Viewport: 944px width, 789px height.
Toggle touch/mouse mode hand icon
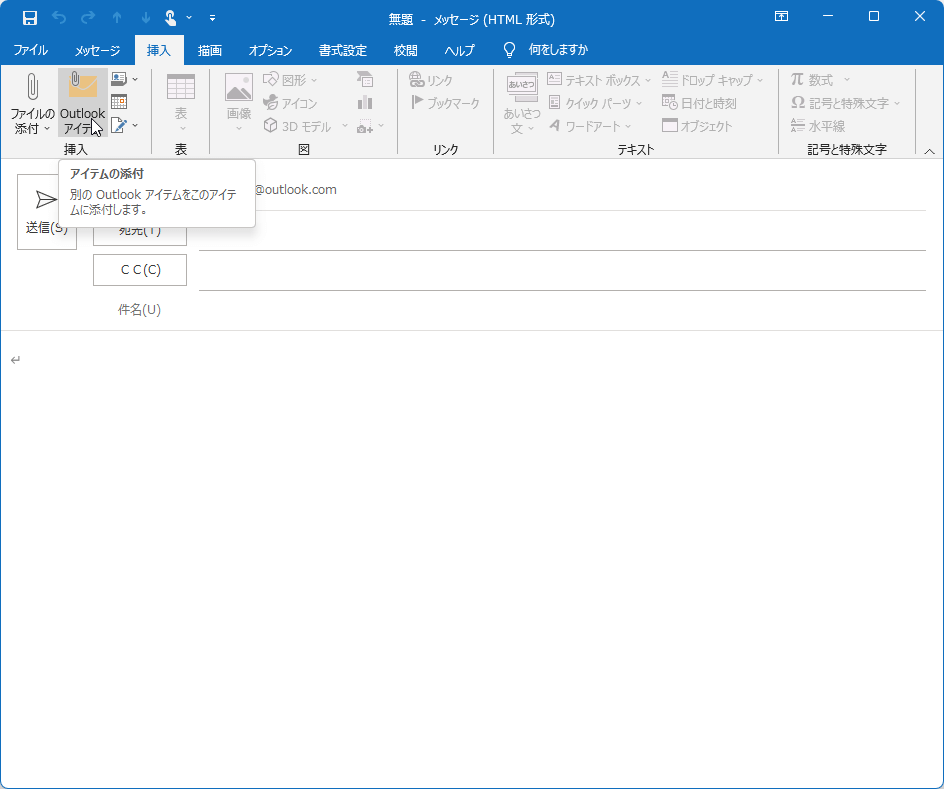coord(170,18)
